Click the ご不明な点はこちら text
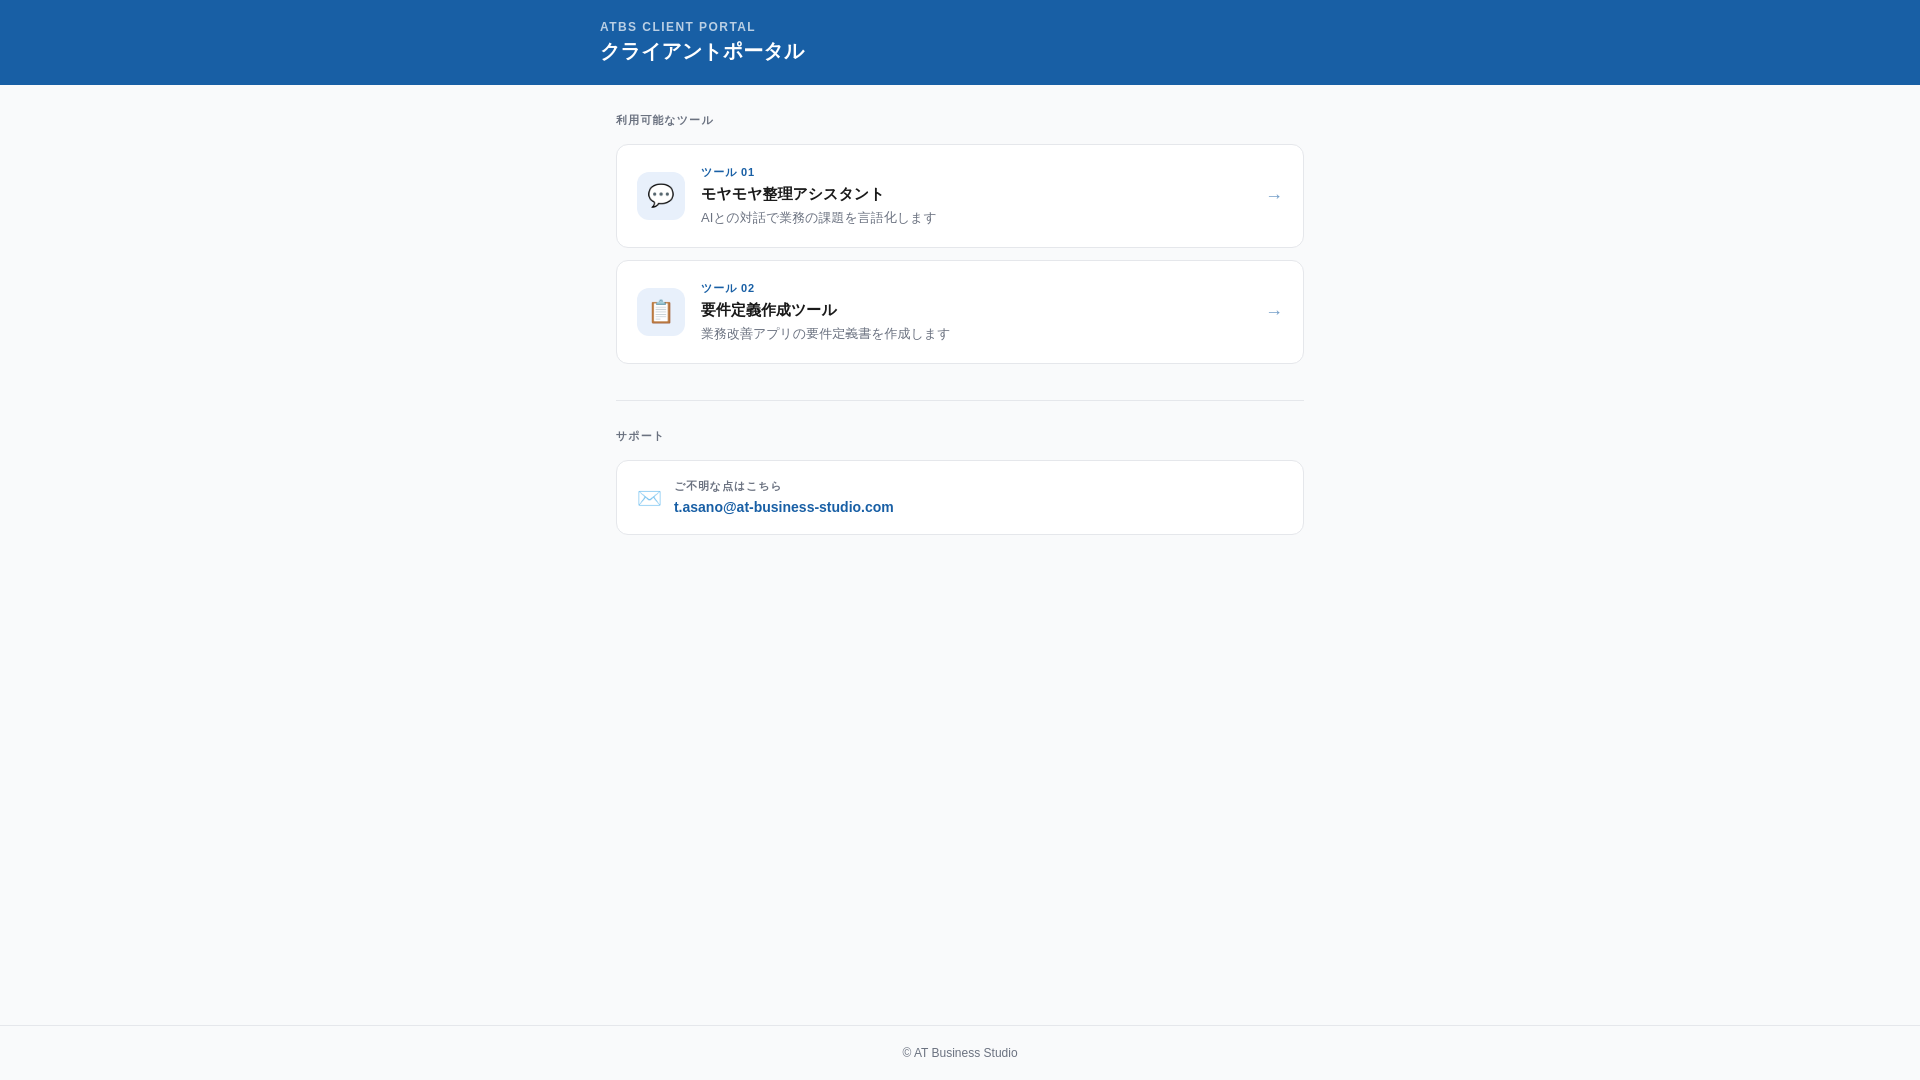This screenshot has width=1920, height=1080. [728, 486]
